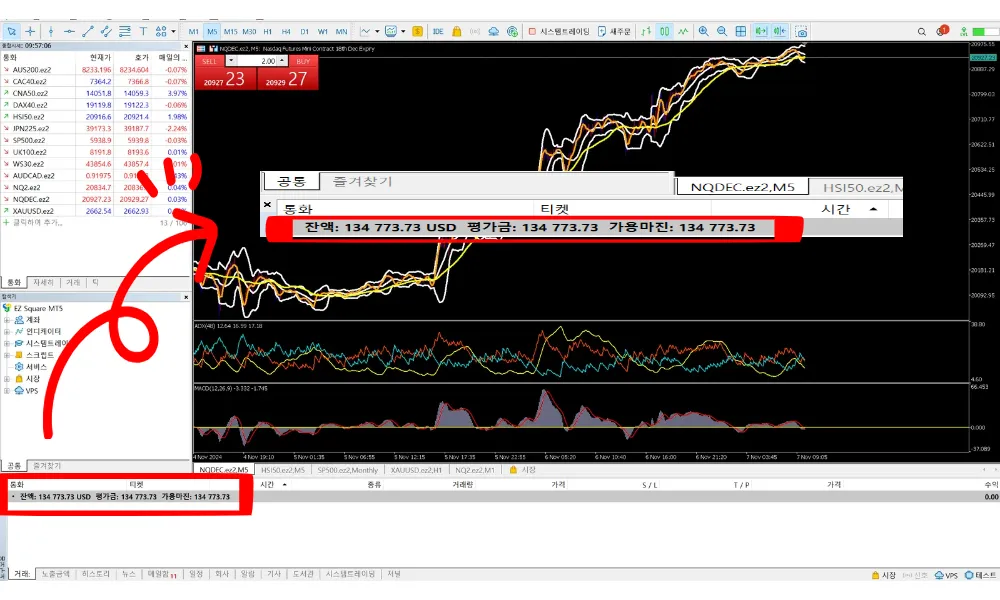
Task: Tile chart windows with grid icon
Action: point(740,31)
